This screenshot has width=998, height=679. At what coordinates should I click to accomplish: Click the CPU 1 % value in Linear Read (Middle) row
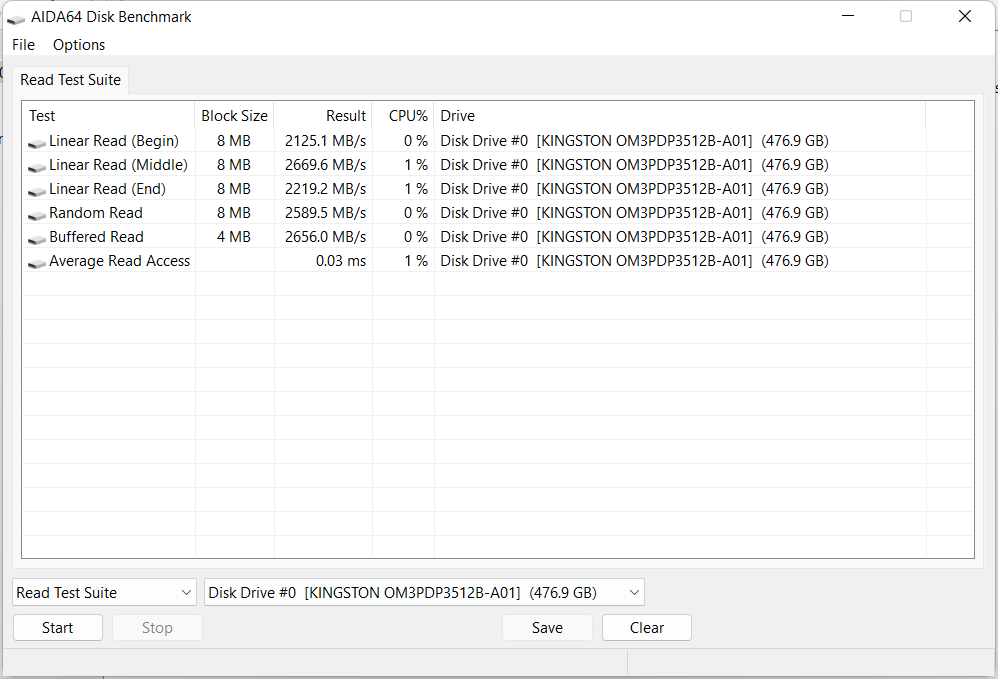416,165
